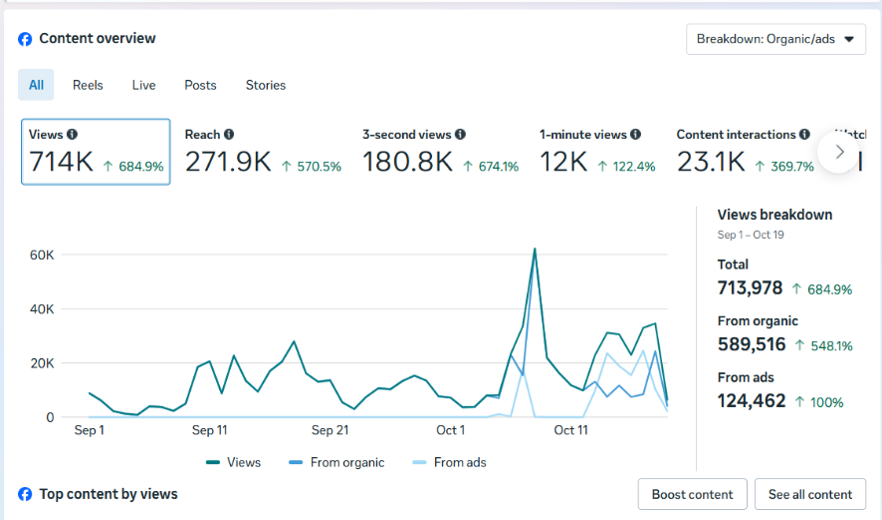Click the Oct 1 label on the x-axis
Image resolution: width=882 pixels, height=520 pixels.
pos(450,430)
